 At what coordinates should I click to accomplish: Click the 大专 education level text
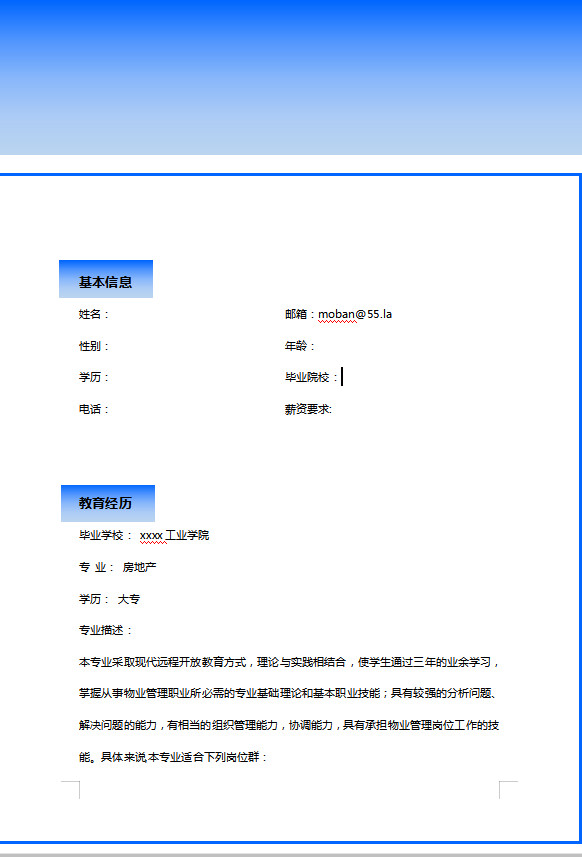(129, 599)
